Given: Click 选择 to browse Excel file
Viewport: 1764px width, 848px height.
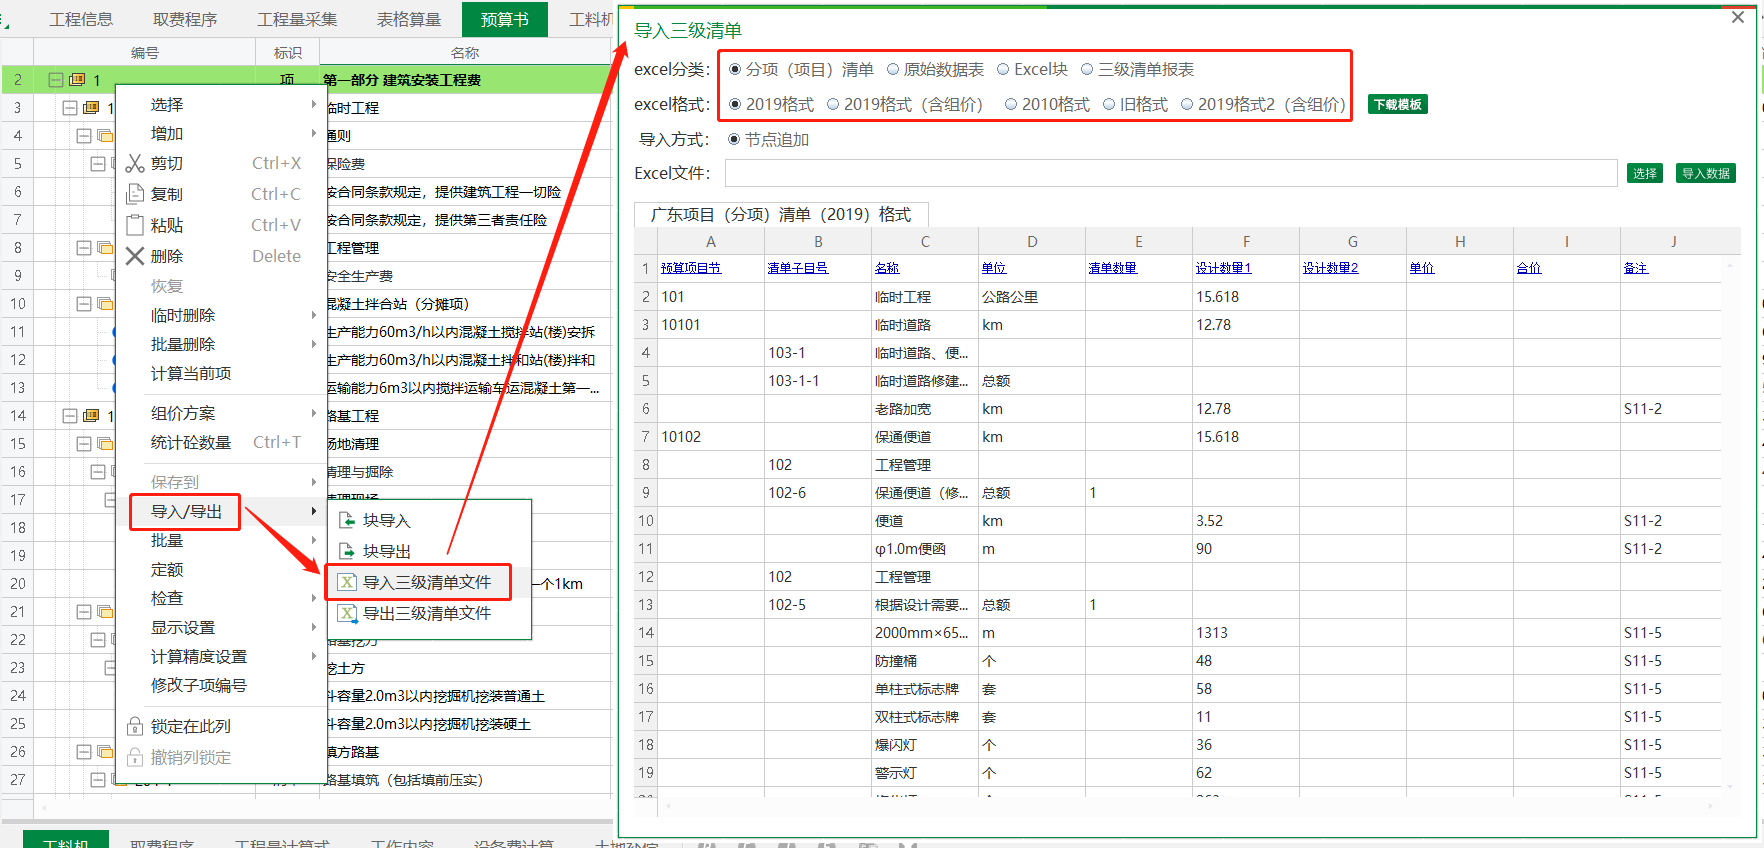Looking at the screenshot, I should pyautogui.click(x=1645, y=173).
